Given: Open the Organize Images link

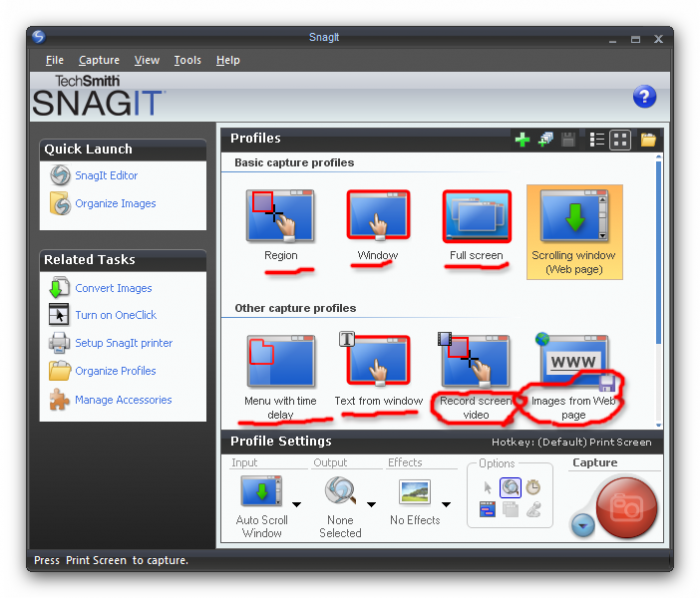Looking at the screenshot, I should pos(116,203).
